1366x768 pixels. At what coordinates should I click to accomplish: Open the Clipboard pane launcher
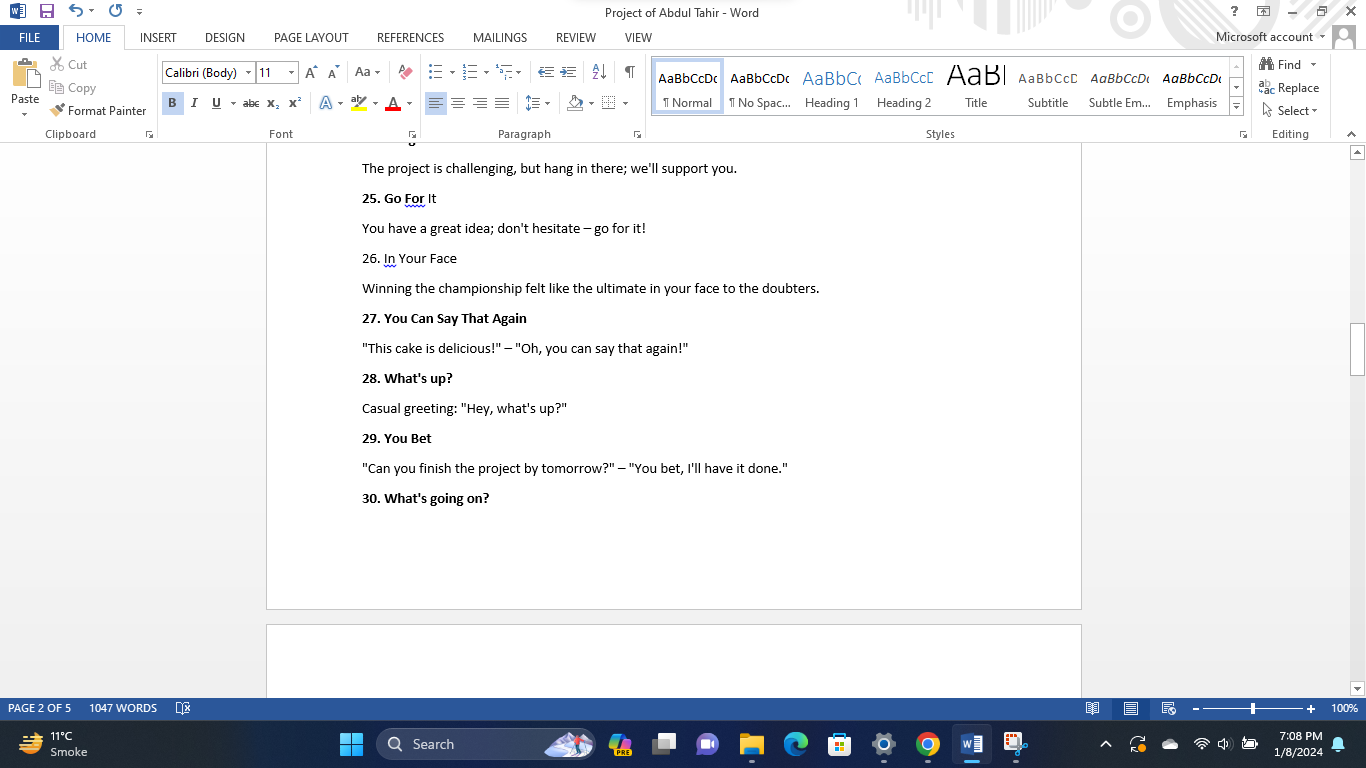(x=149, y=134)
